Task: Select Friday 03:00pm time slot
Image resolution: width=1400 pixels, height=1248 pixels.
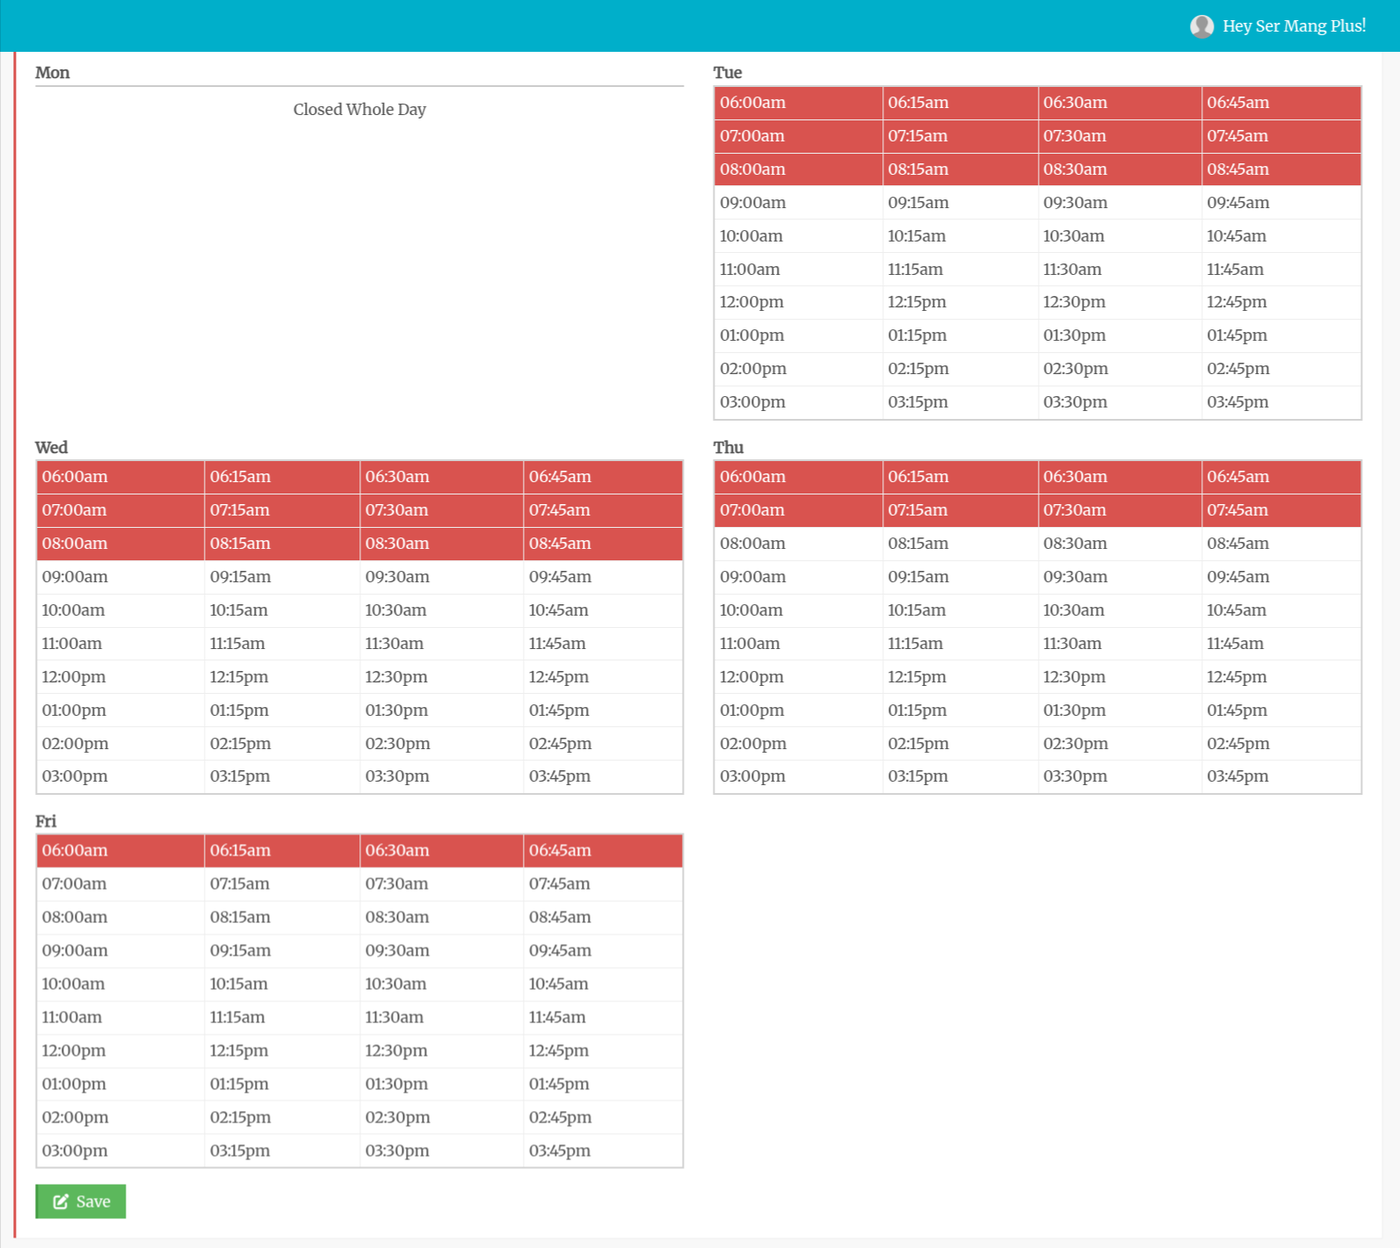Action: [121, 1151]
